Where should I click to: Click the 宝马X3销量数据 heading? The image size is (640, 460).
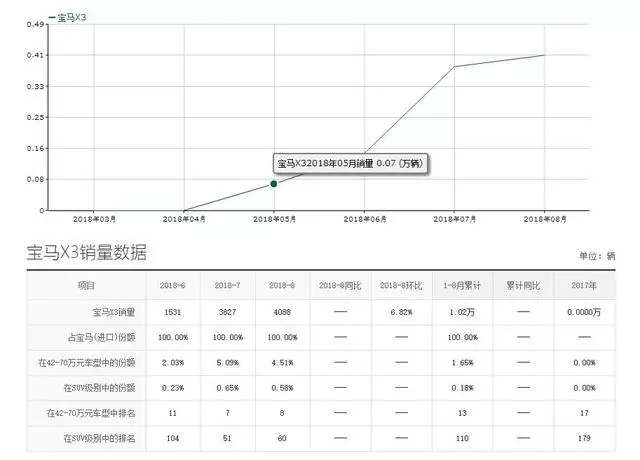87,253
